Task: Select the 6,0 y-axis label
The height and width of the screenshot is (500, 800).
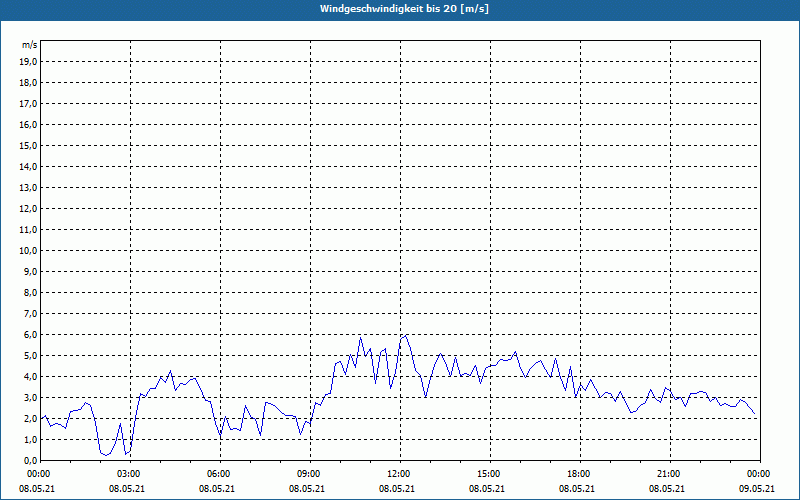Action: [30, 334]
